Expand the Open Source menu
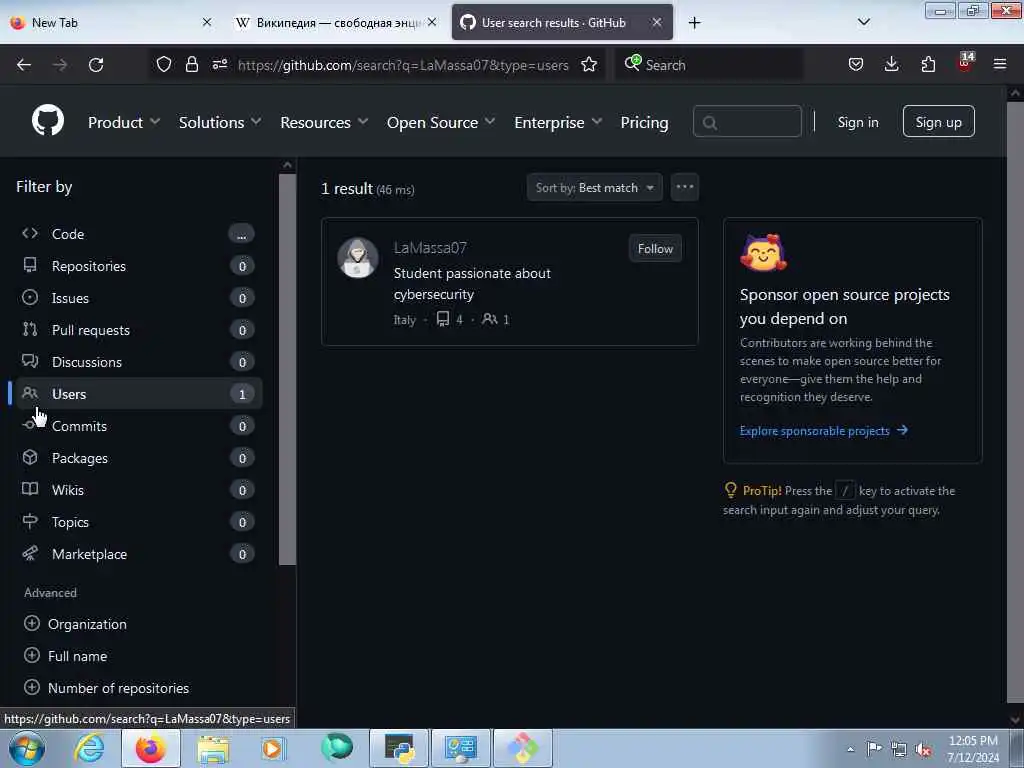 pos(441,122)
